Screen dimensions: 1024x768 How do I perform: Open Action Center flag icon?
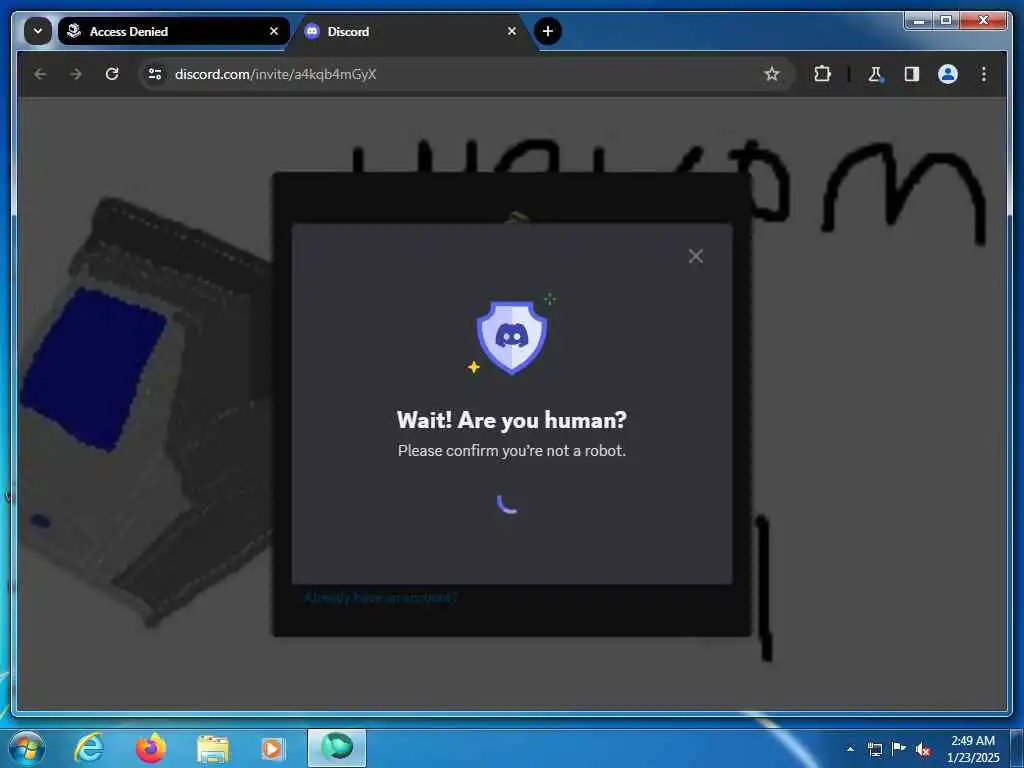point(899,748)
